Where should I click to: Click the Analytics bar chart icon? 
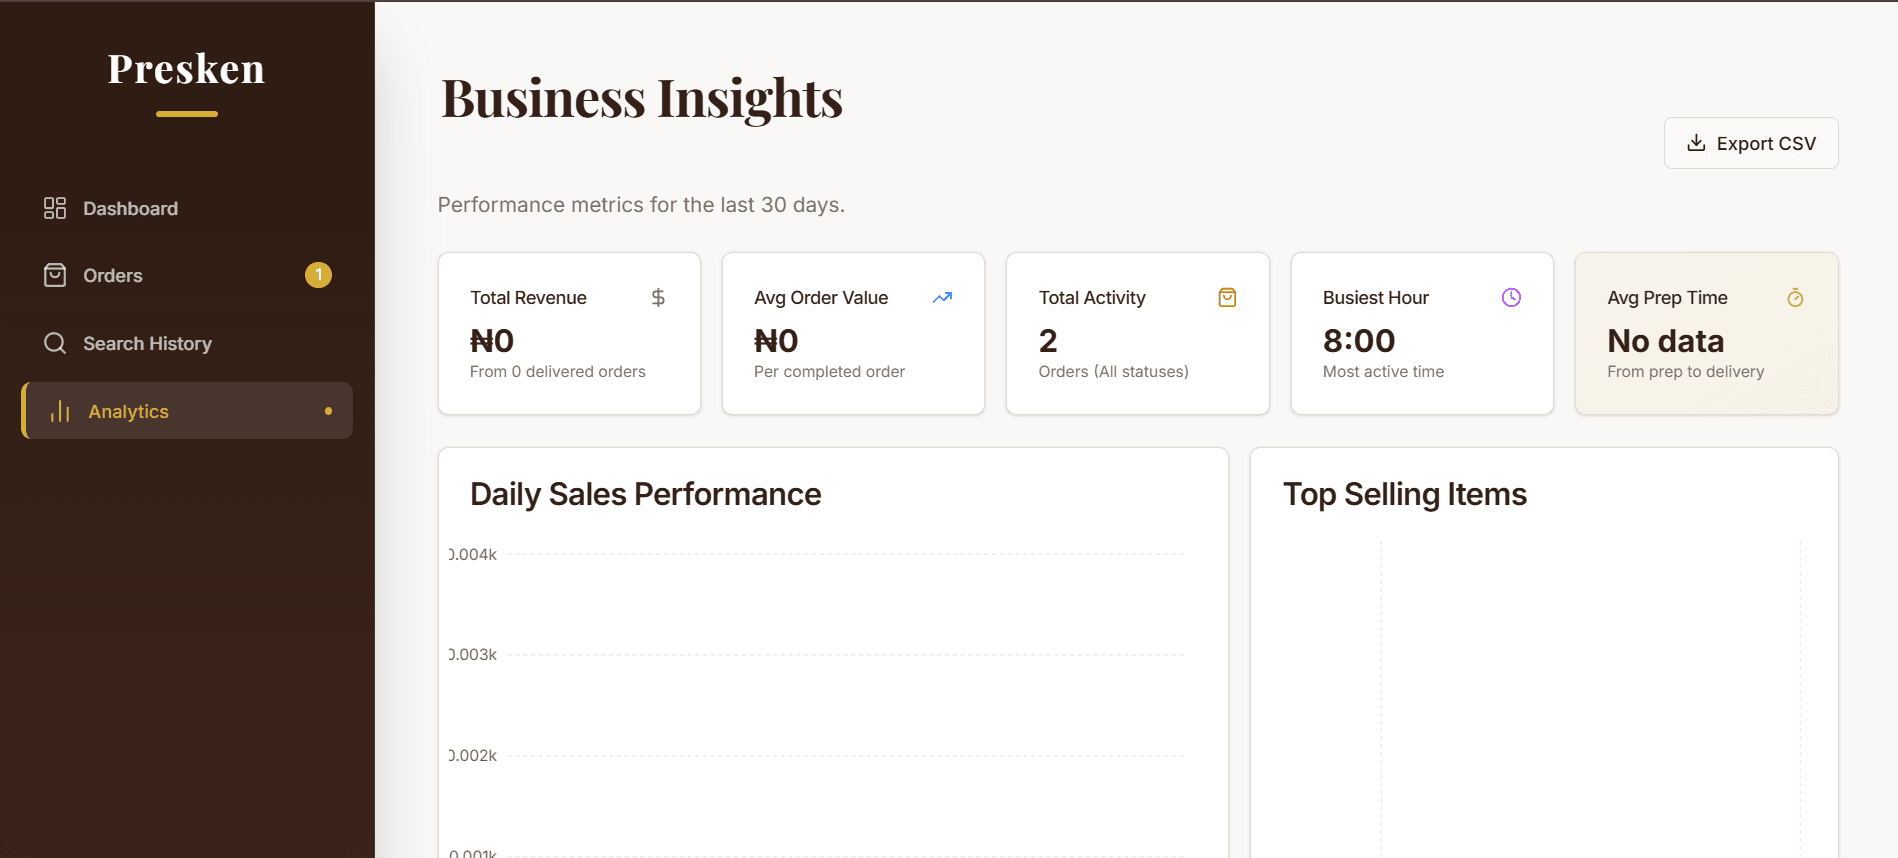click(x=60, y=411)
